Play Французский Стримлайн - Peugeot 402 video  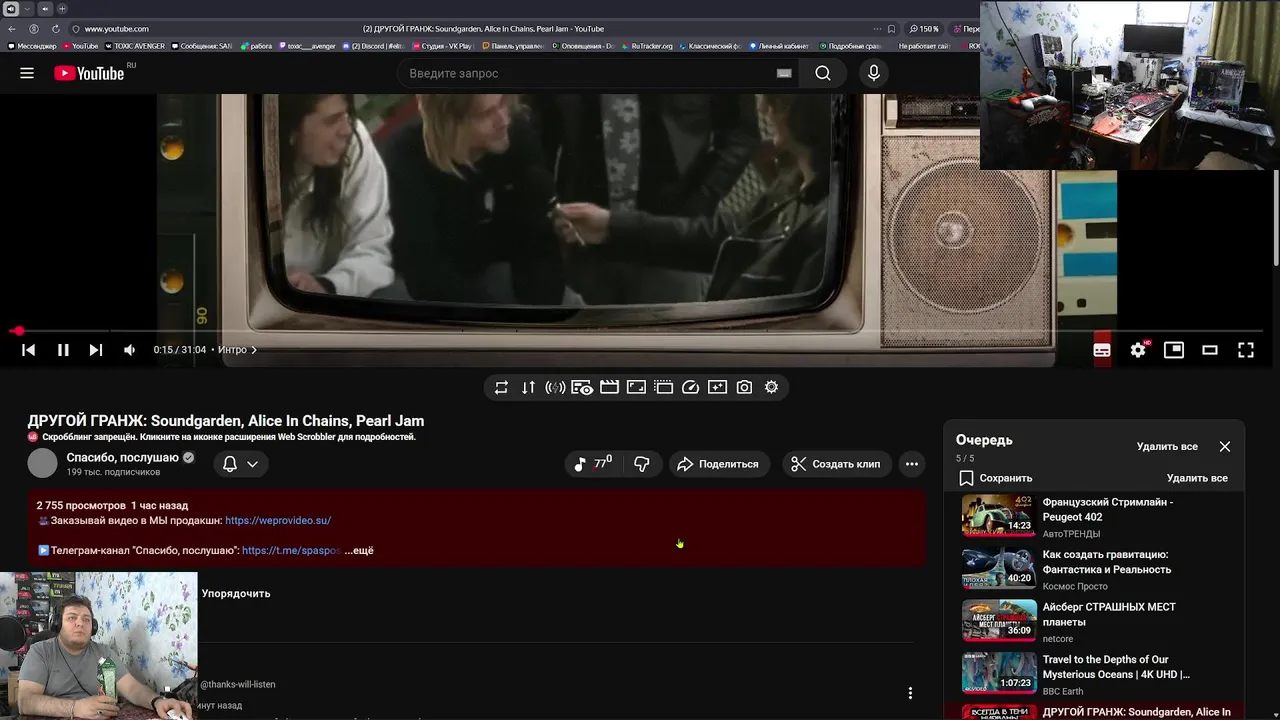coord(1095,517)
